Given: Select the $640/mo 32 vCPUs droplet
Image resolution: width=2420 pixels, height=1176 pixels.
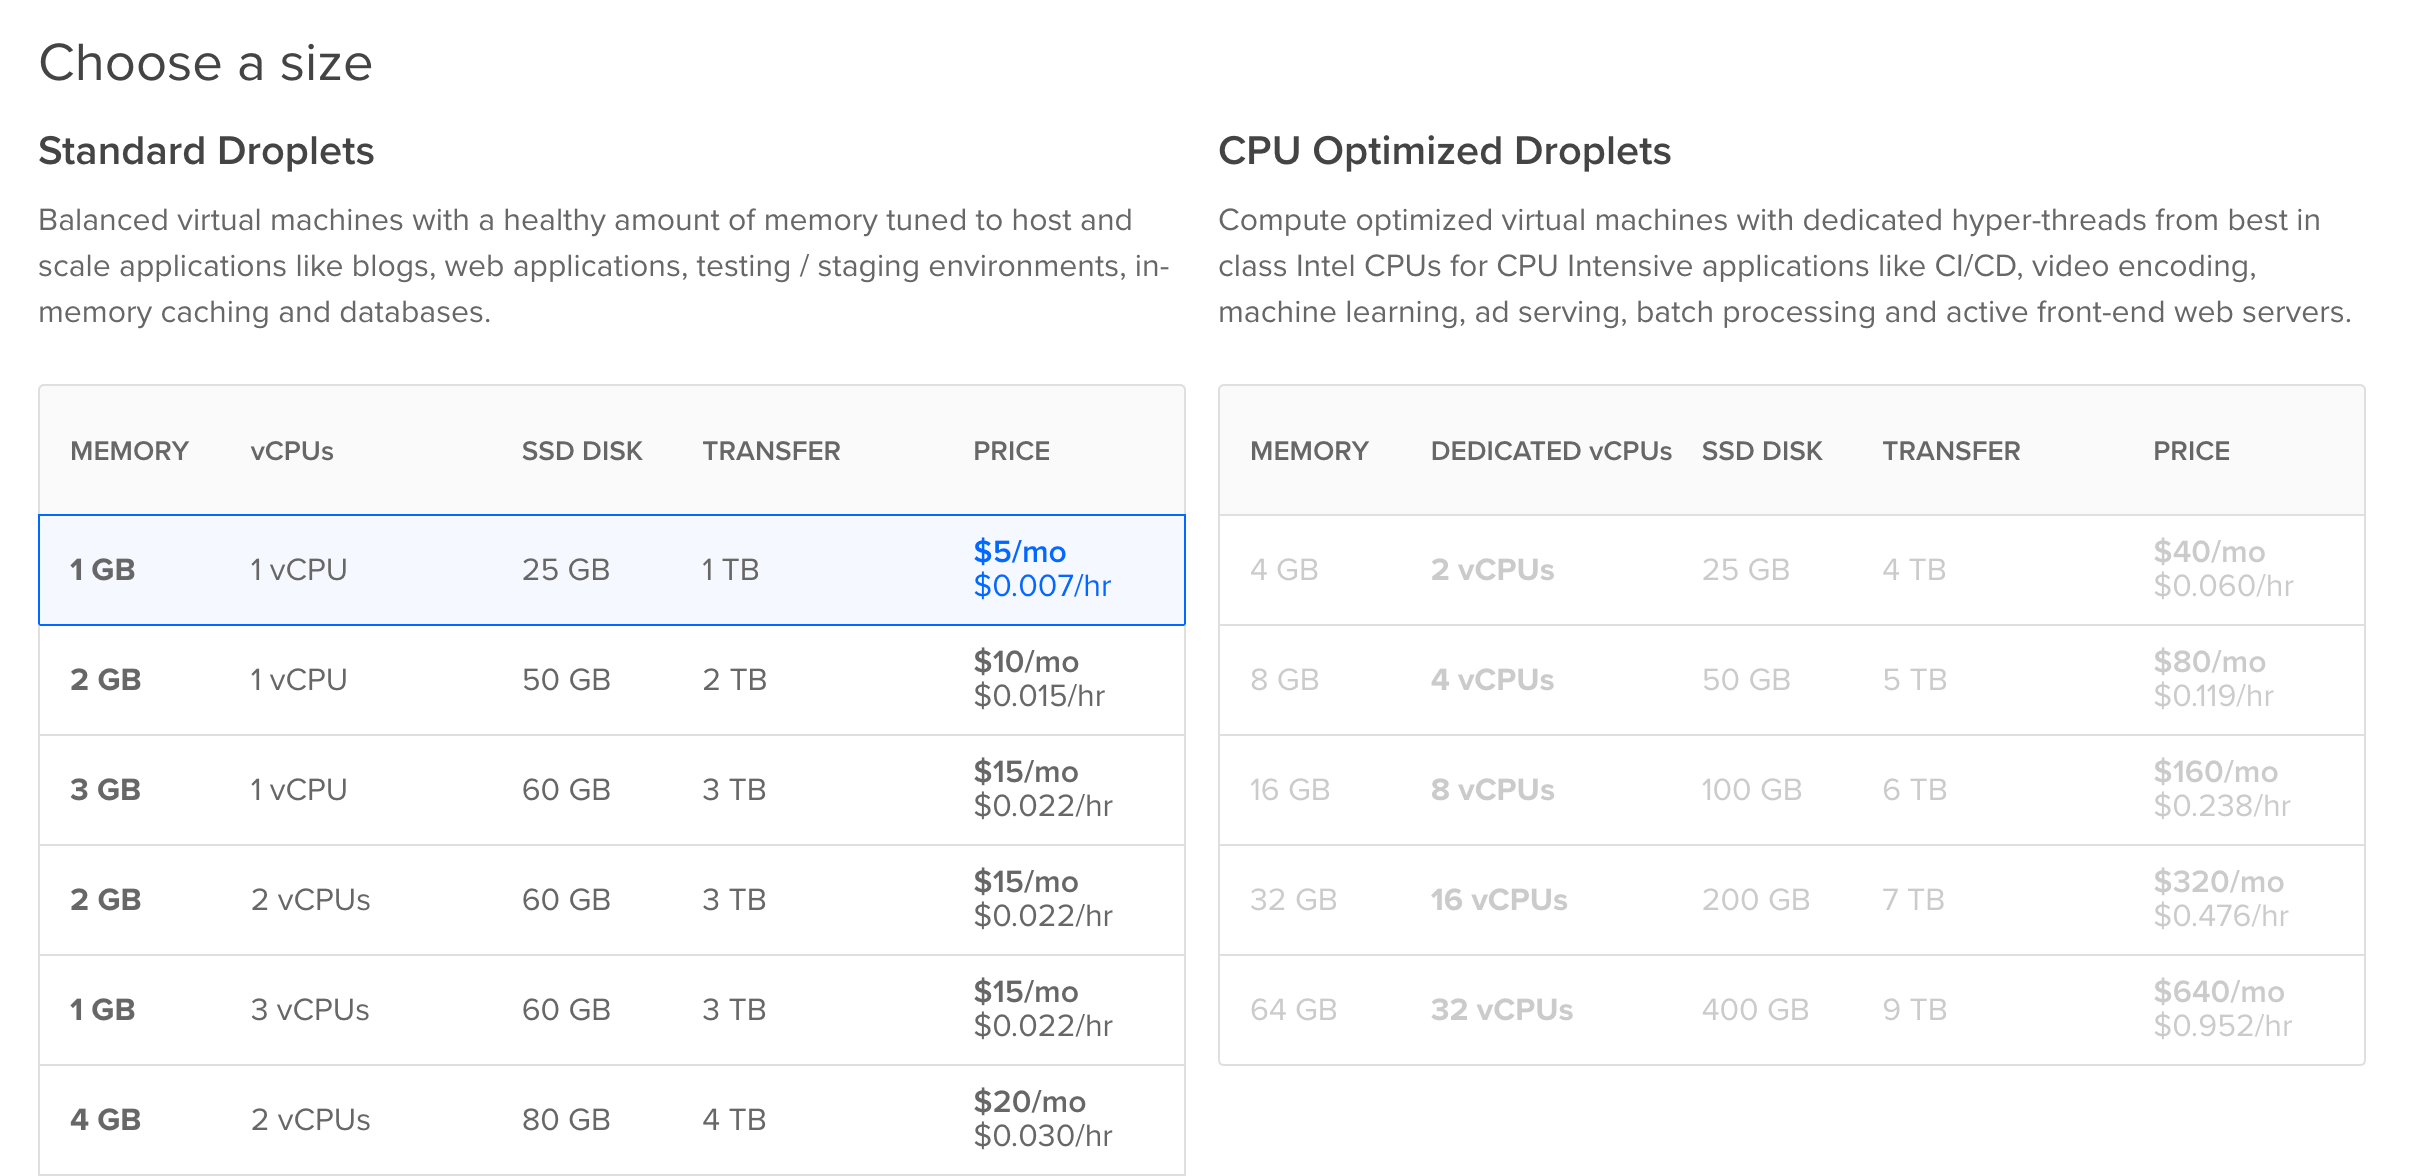Looking at the screenshot, I should [x=1791, y=1010].
